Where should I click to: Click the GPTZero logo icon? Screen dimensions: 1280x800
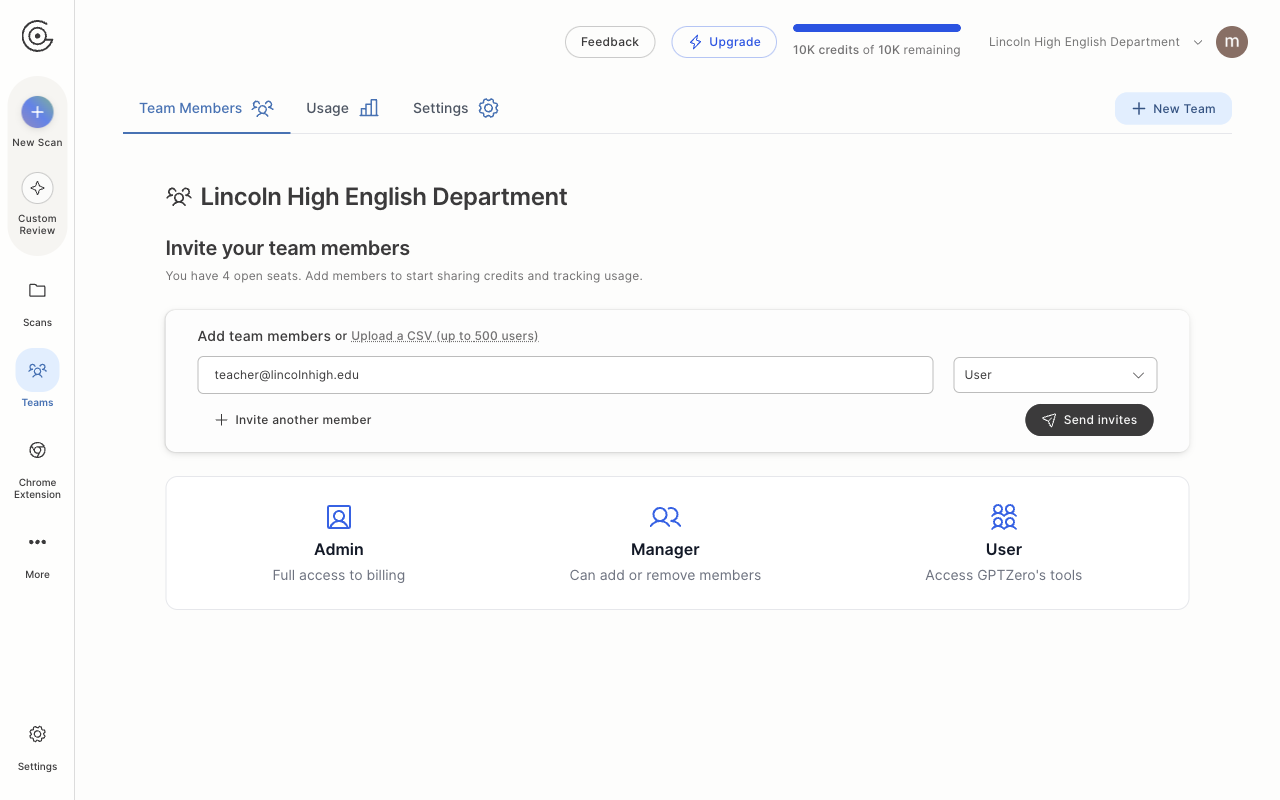tap(37, 37)
